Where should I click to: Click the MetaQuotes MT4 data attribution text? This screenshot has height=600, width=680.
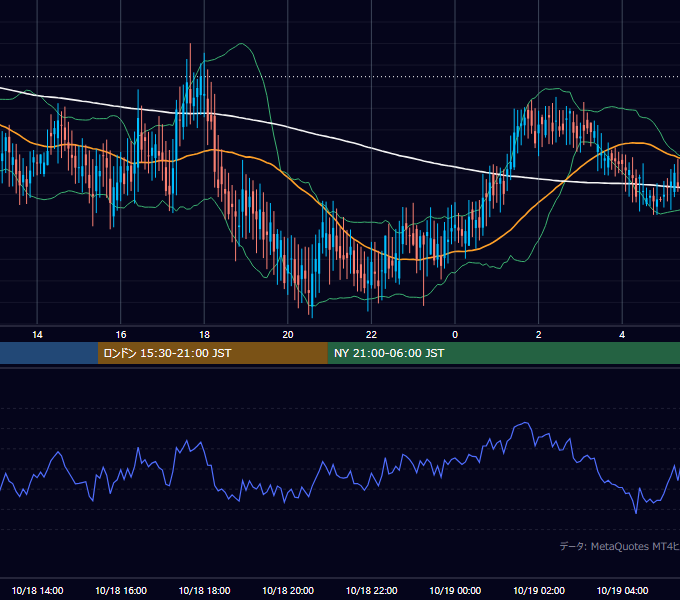pyautogui.click(x=619, y=546)
